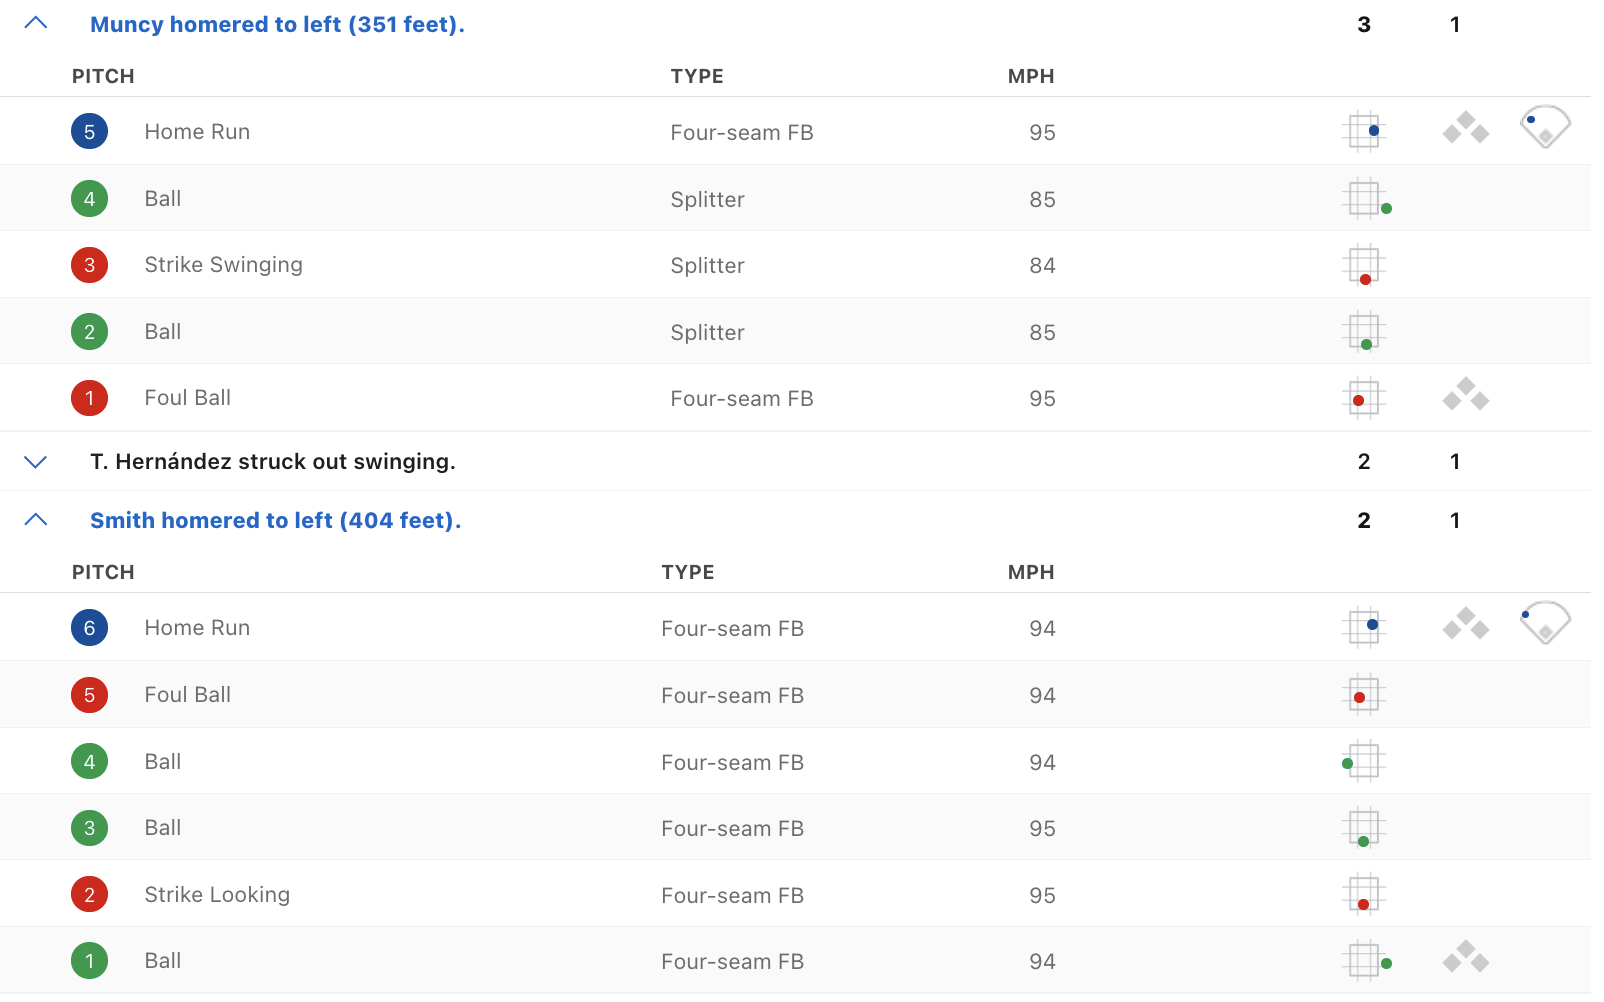Click bases icon on Smith's first pitch

coord(1466,958)
